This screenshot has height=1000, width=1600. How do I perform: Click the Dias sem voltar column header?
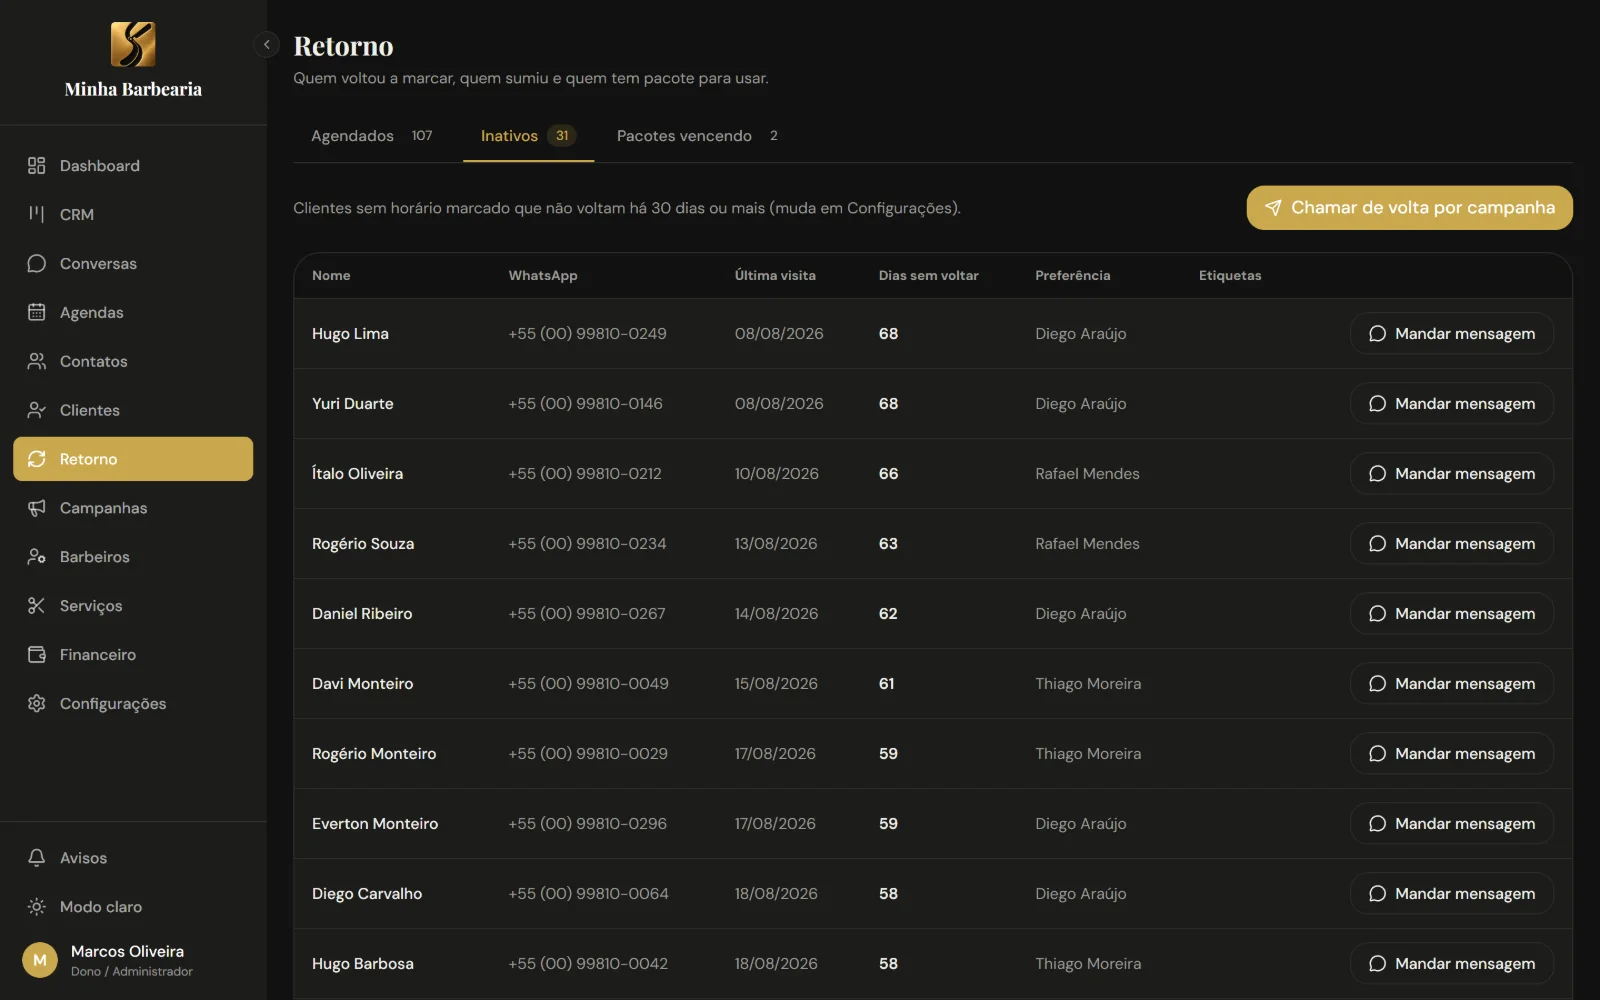pos(928,276)
